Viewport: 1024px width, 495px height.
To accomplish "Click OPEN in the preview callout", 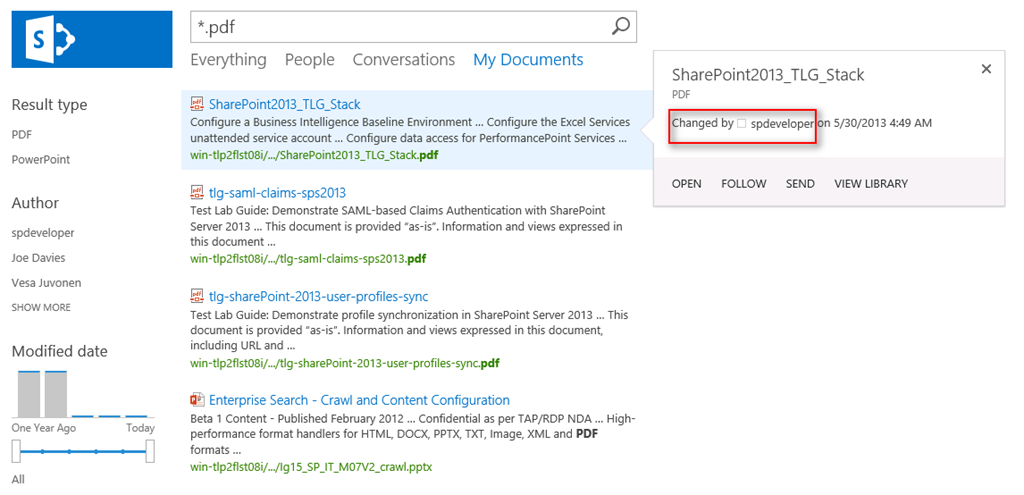I will pyautogui.click(x=686, y=184).
